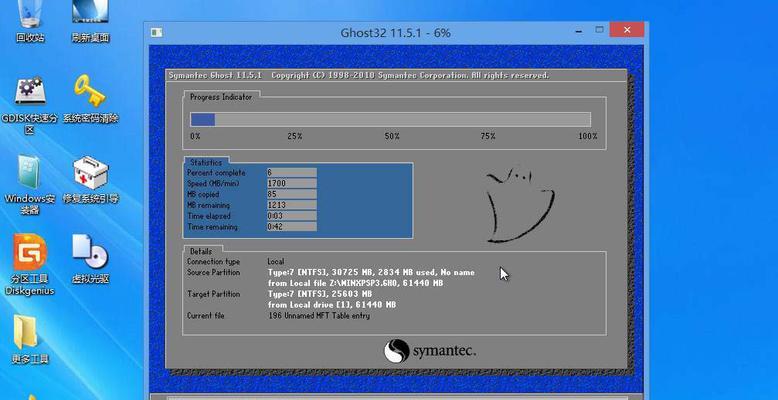778x400 pixels.
Task: Open 更多工具 folder icon
Action: pyautogui.click(x=30, y=339)
